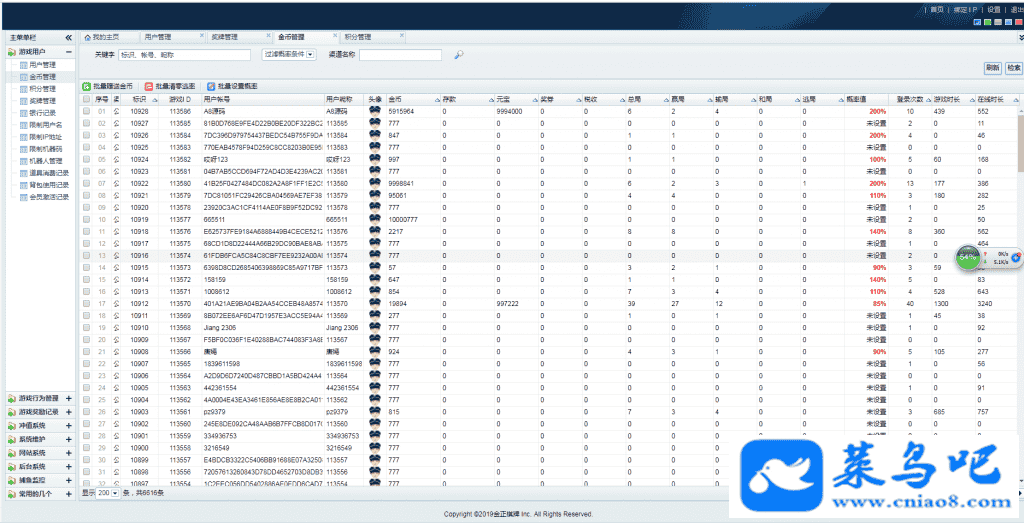Screen dimensions: 1024x523
Task: Click the sort arrow on 金币 column
Action: [435, 100]
